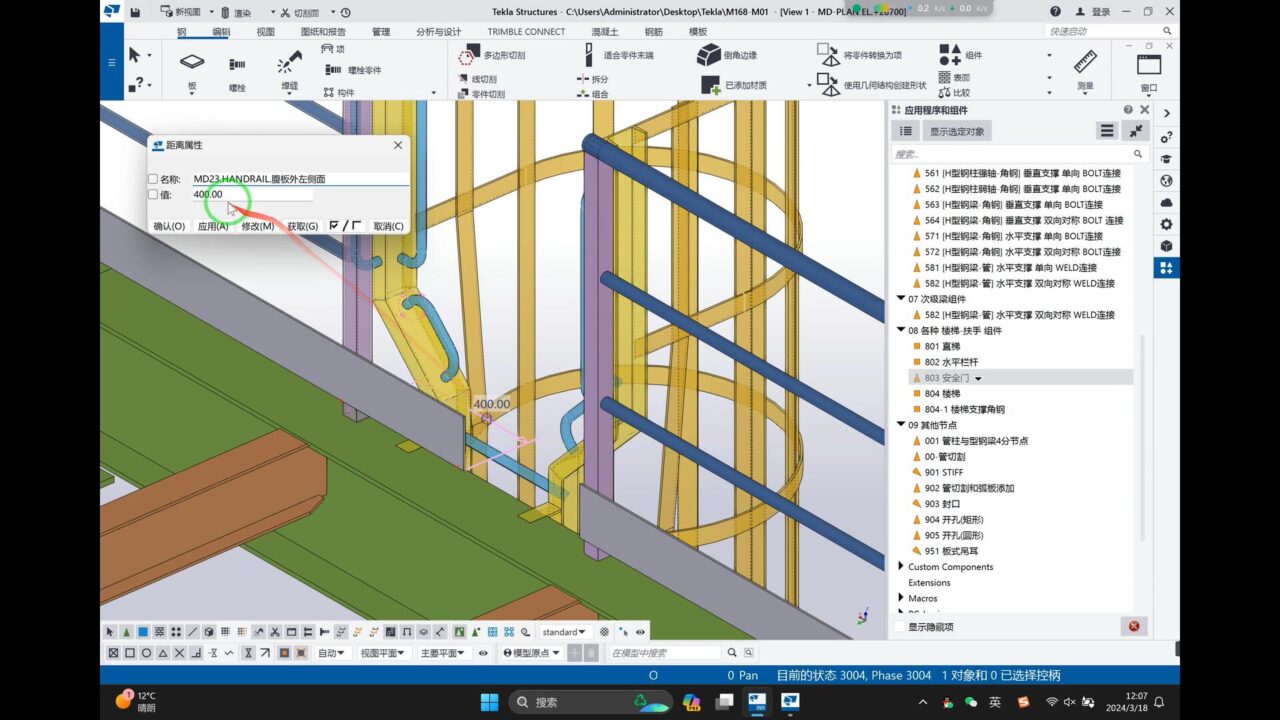Click 获取(G) button in distance dialog
The width and height of the screenshot is (1280, 720).
[x=303, y=226]
